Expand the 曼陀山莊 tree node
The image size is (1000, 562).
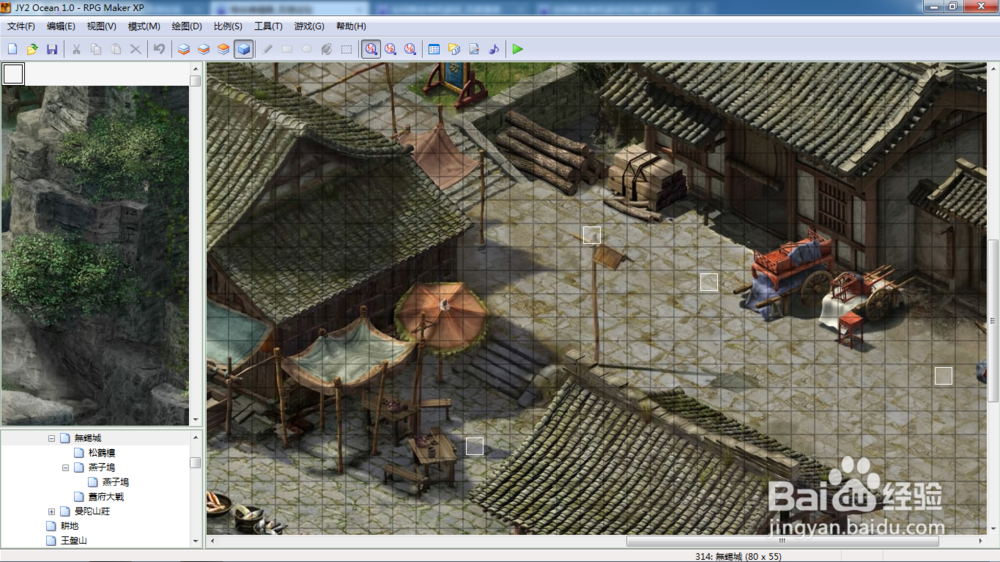click(52, 512)
